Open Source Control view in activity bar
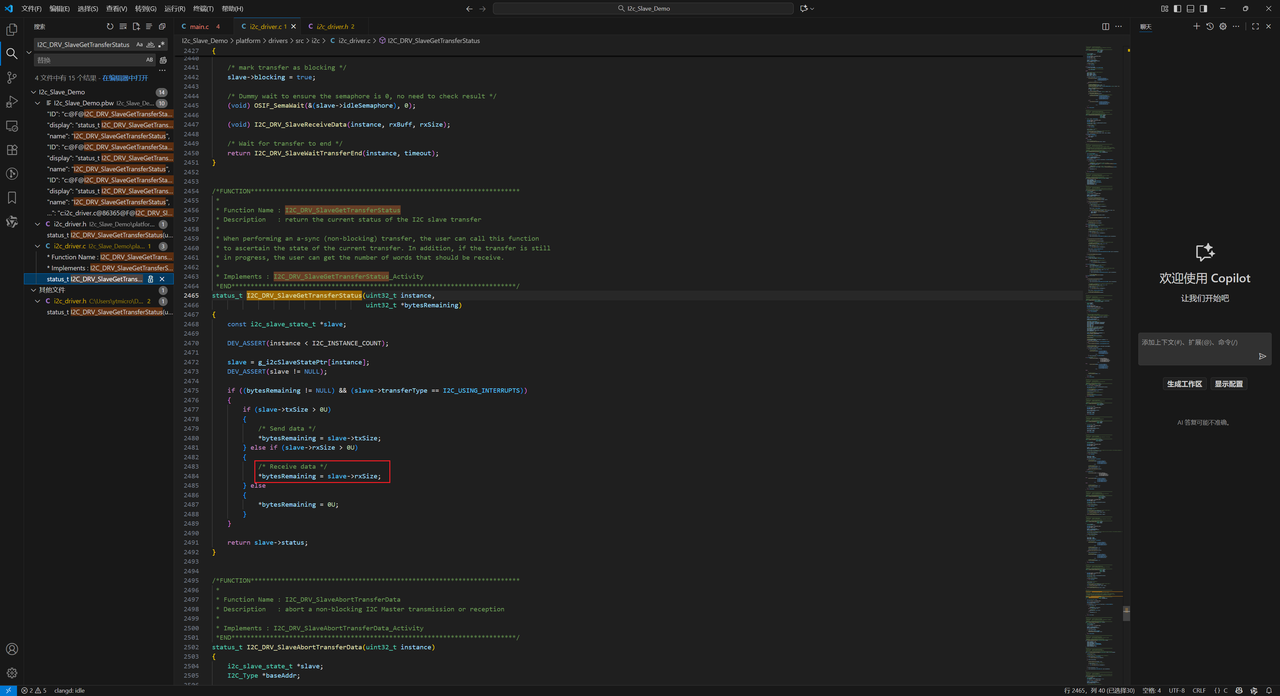 pos(12,78)
